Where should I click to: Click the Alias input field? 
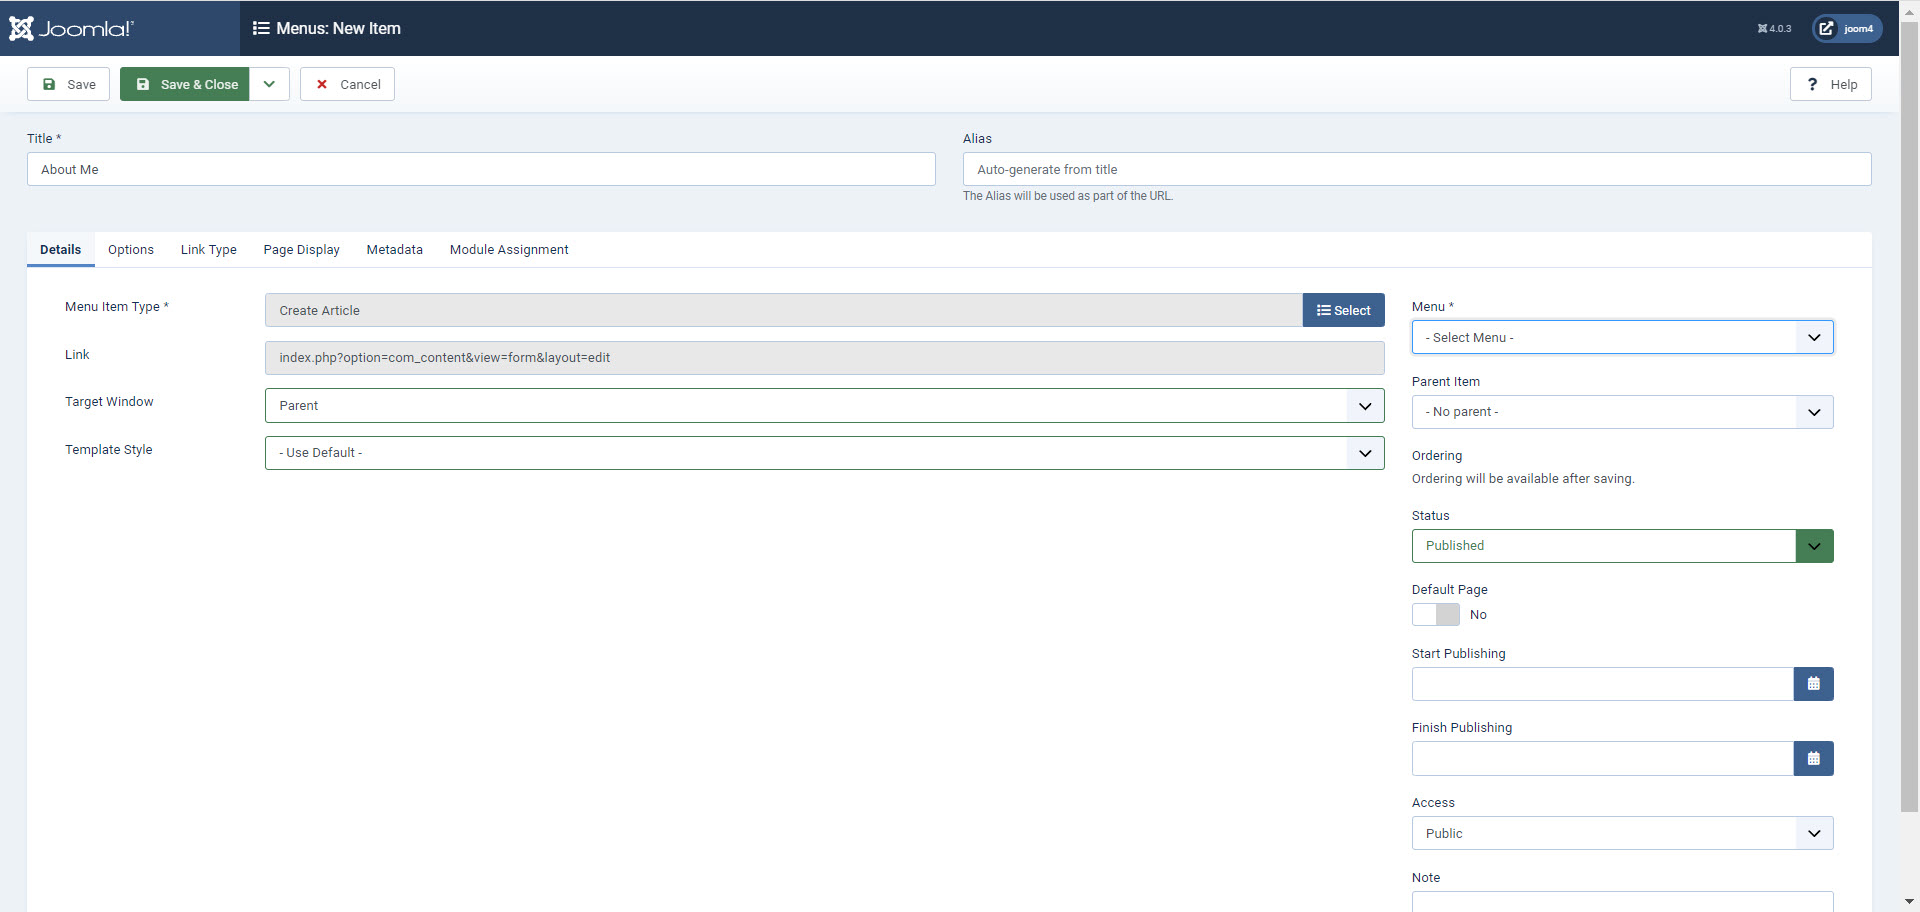(x=1416, y=169)
